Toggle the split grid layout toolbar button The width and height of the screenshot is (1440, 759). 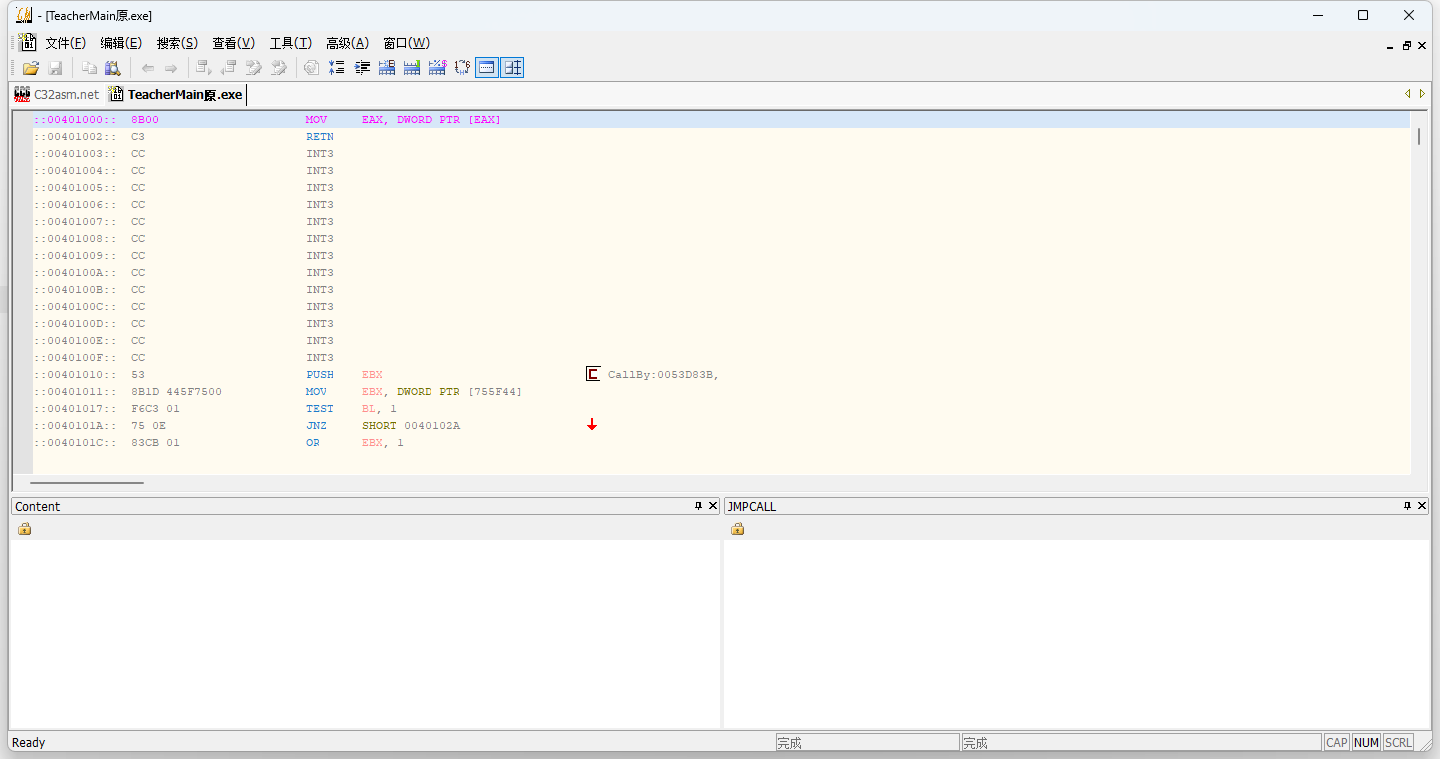(512, 68)
